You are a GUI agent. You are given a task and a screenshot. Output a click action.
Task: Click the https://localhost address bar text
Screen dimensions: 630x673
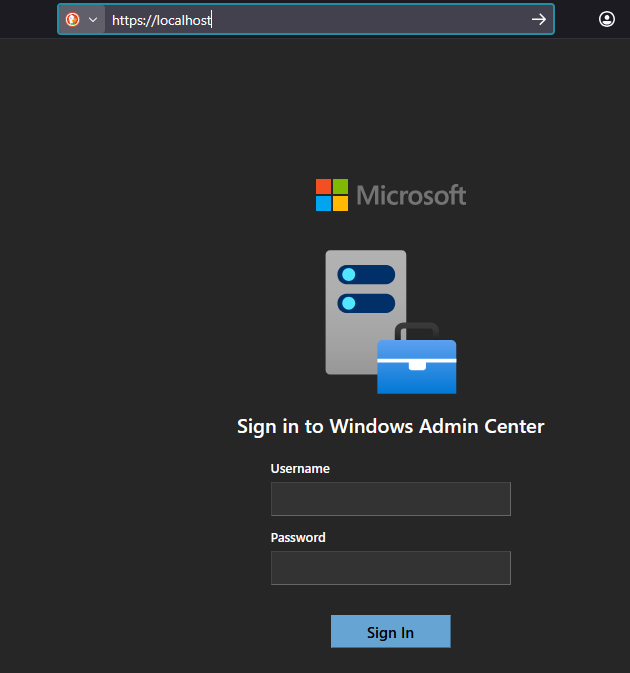tap(161, 19)
